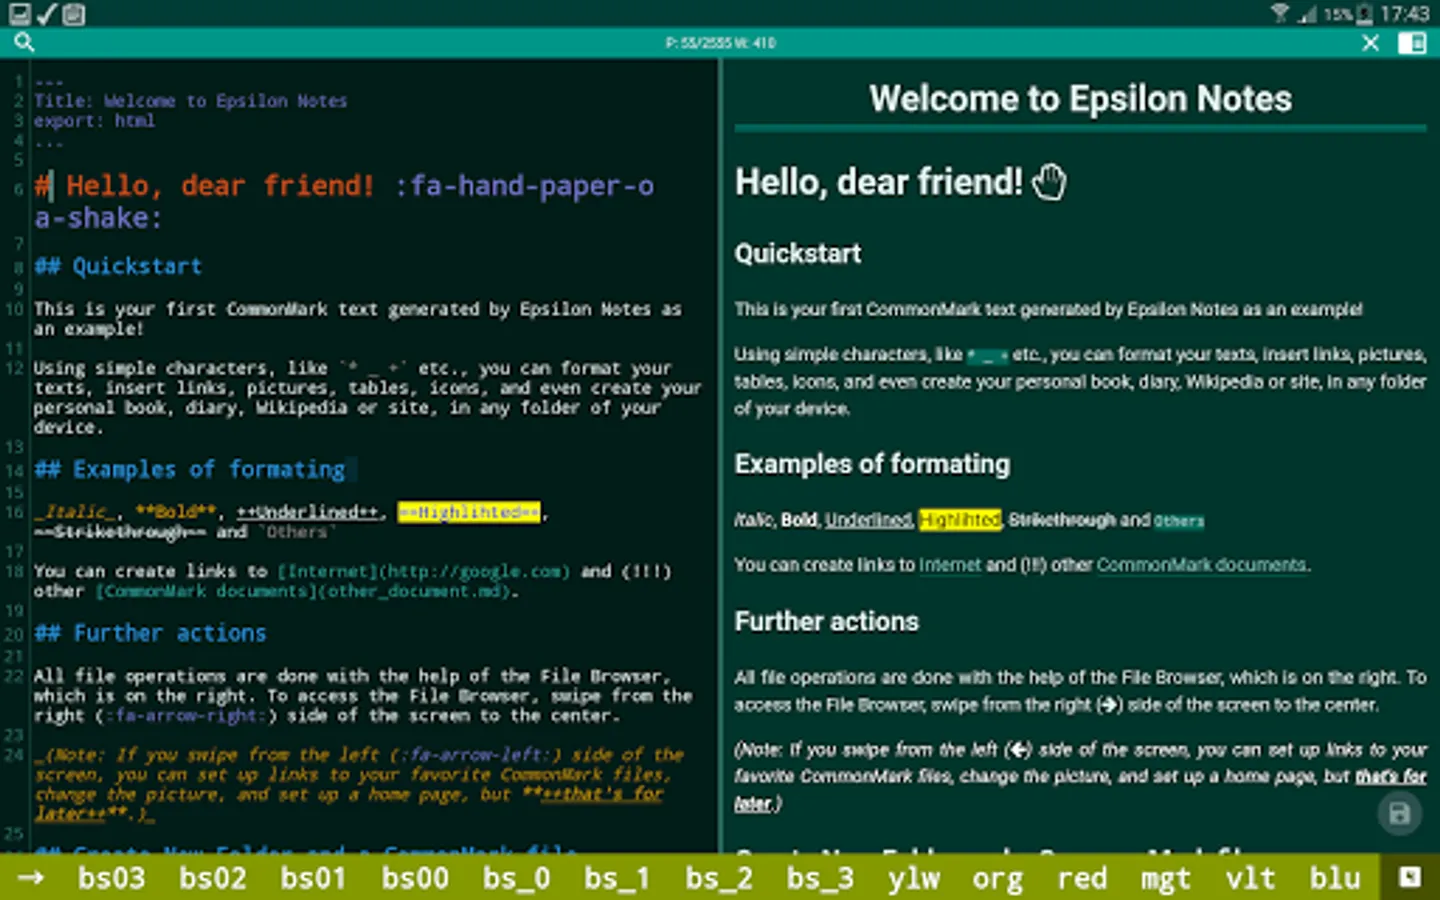The width and height of the screenshot is (1440, 900).
Task: Choose the bs_2 scheme option
Action: [x=719, y=878]
